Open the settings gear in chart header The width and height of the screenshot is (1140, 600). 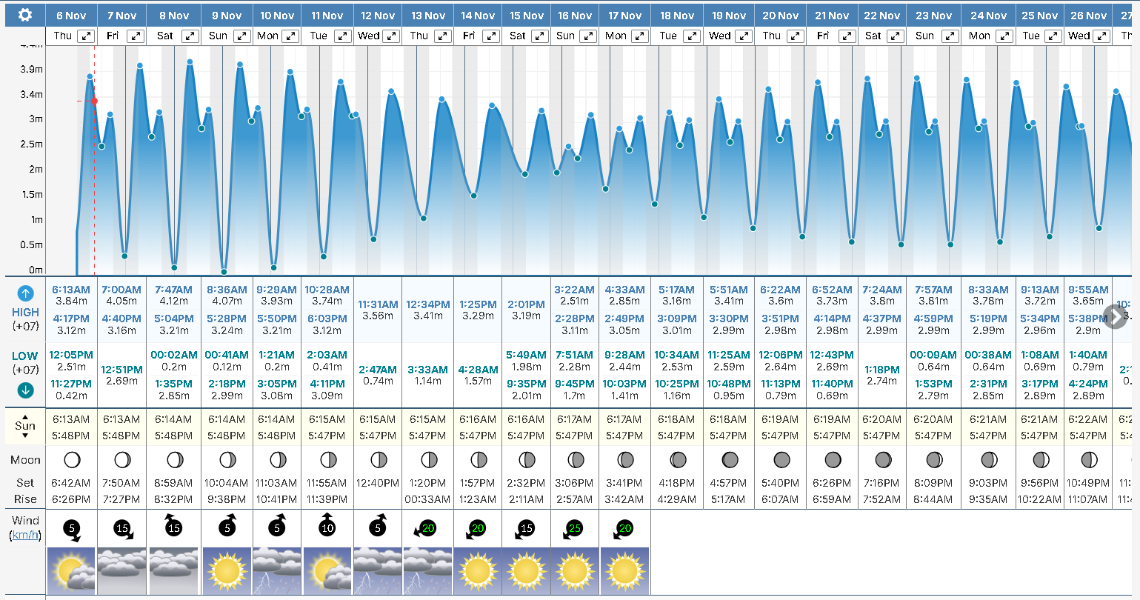[x=25, y=15]
